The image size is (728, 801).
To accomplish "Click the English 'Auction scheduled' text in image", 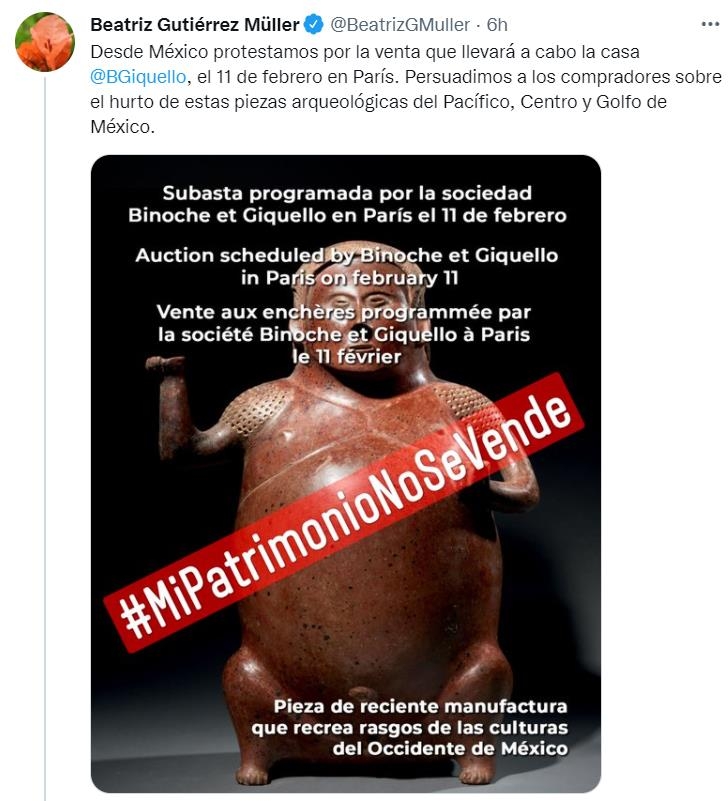I will (x=347, y=266).
